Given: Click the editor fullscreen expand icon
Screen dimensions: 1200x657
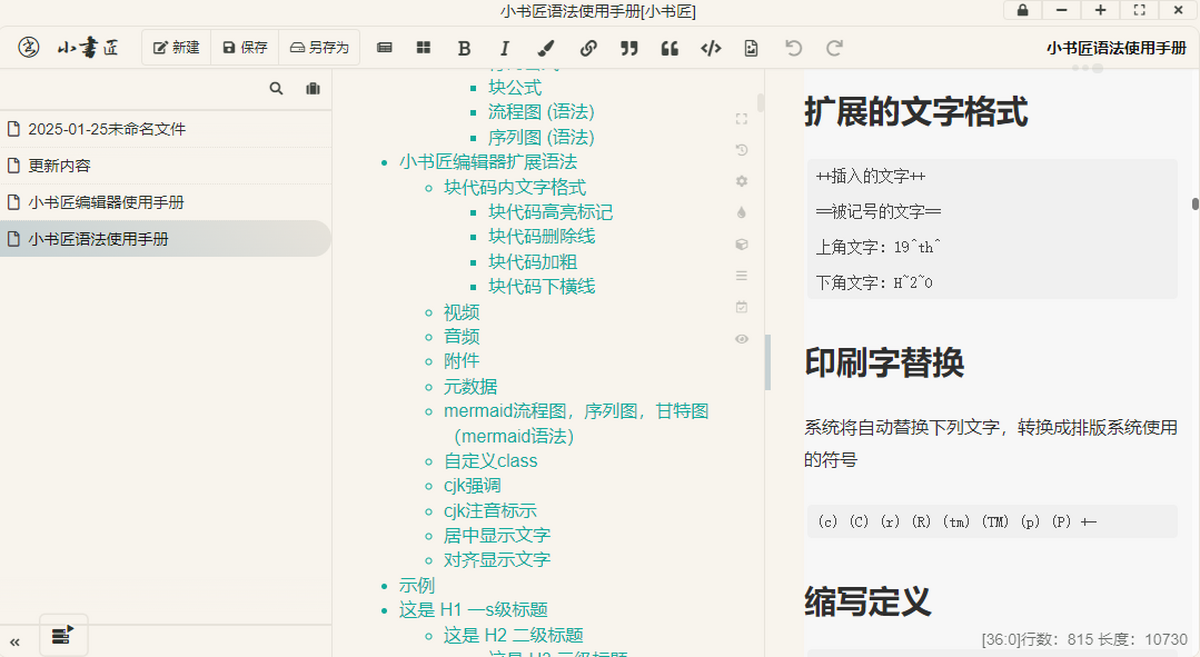Looking at the screenshot, I should [x=741, y=119].
